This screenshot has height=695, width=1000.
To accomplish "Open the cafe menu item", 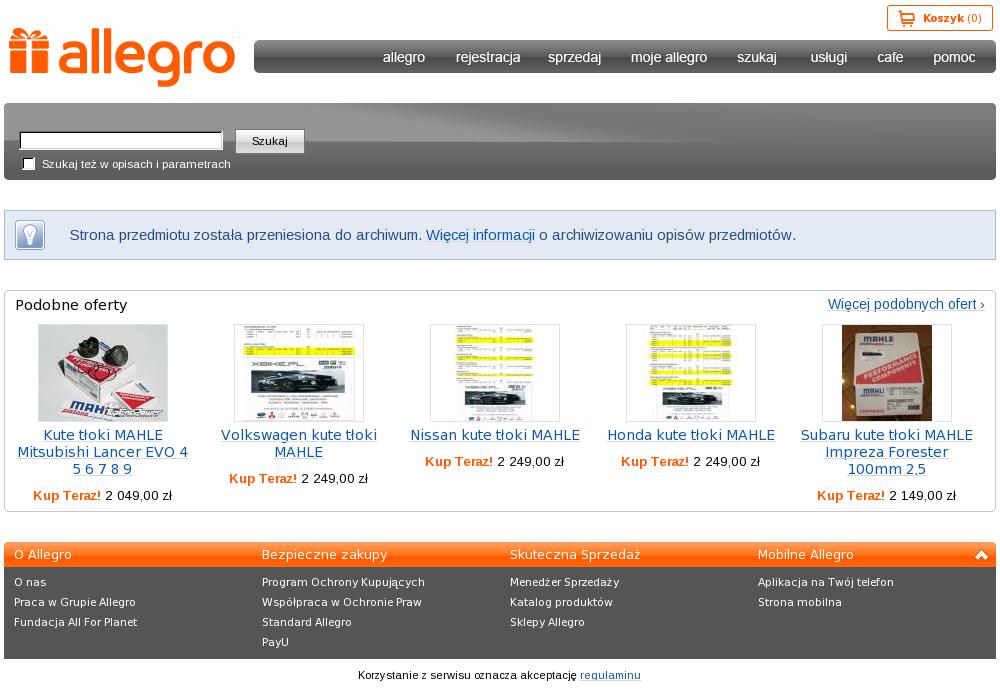I will [890, 57].
